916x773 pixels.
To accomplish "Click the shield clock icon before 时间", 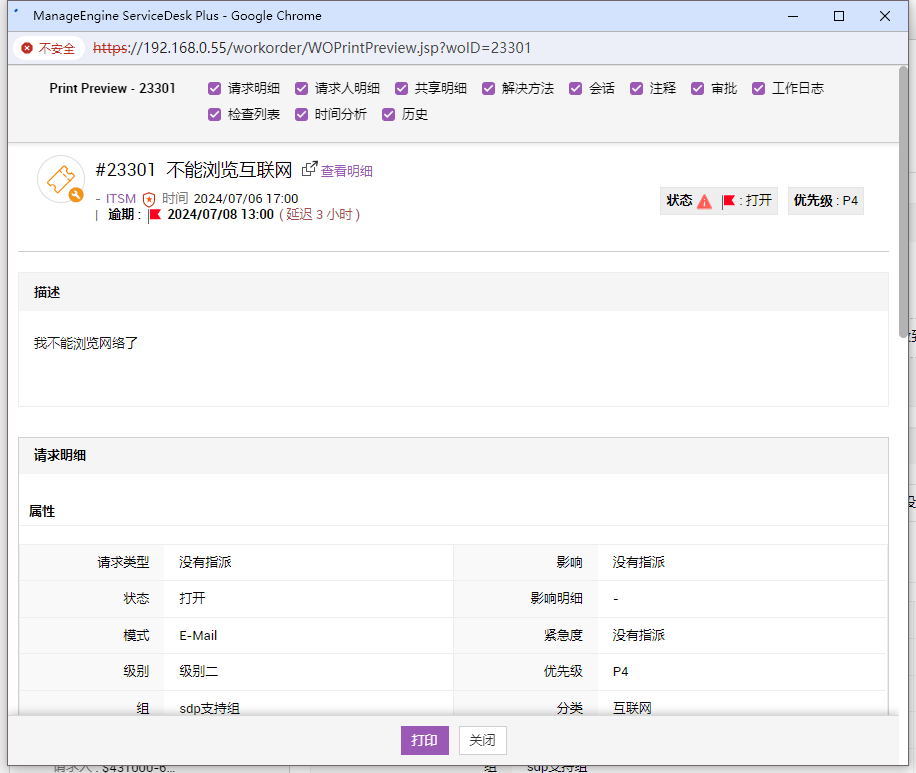I will tap(149, 199).
